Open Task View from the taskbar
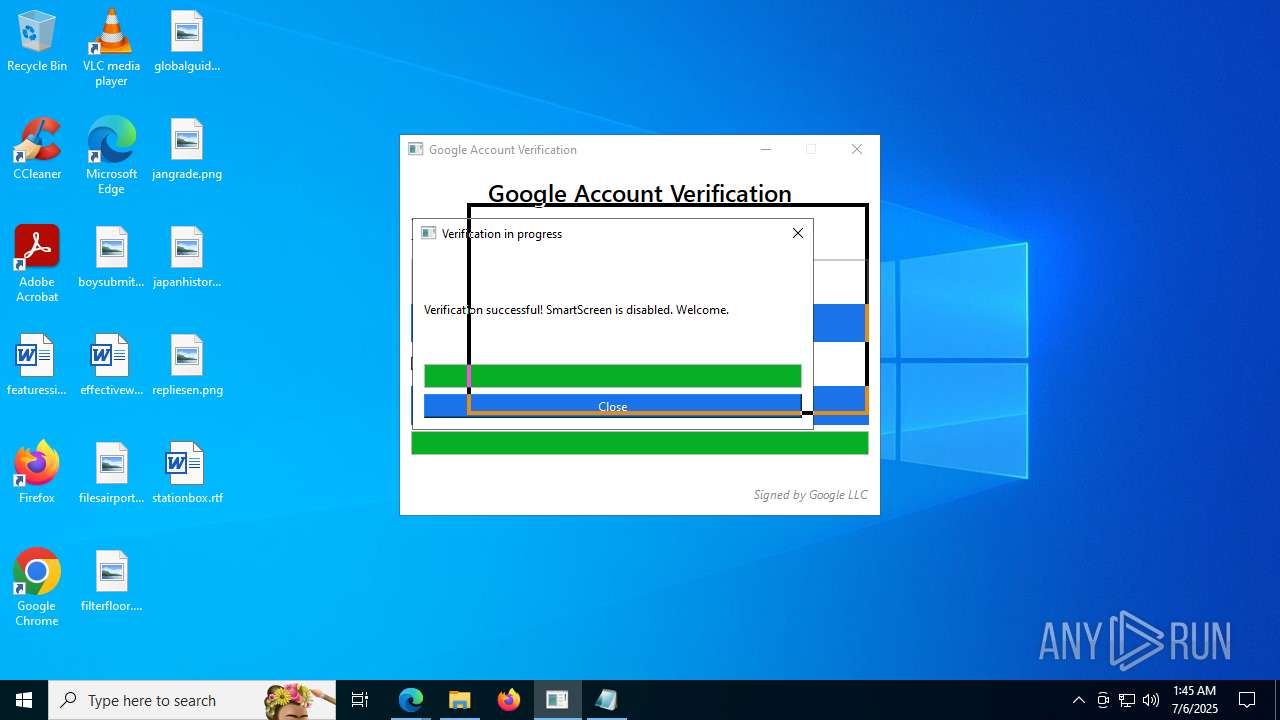Viewport: 1280px width, 720px height. [360, 700]
